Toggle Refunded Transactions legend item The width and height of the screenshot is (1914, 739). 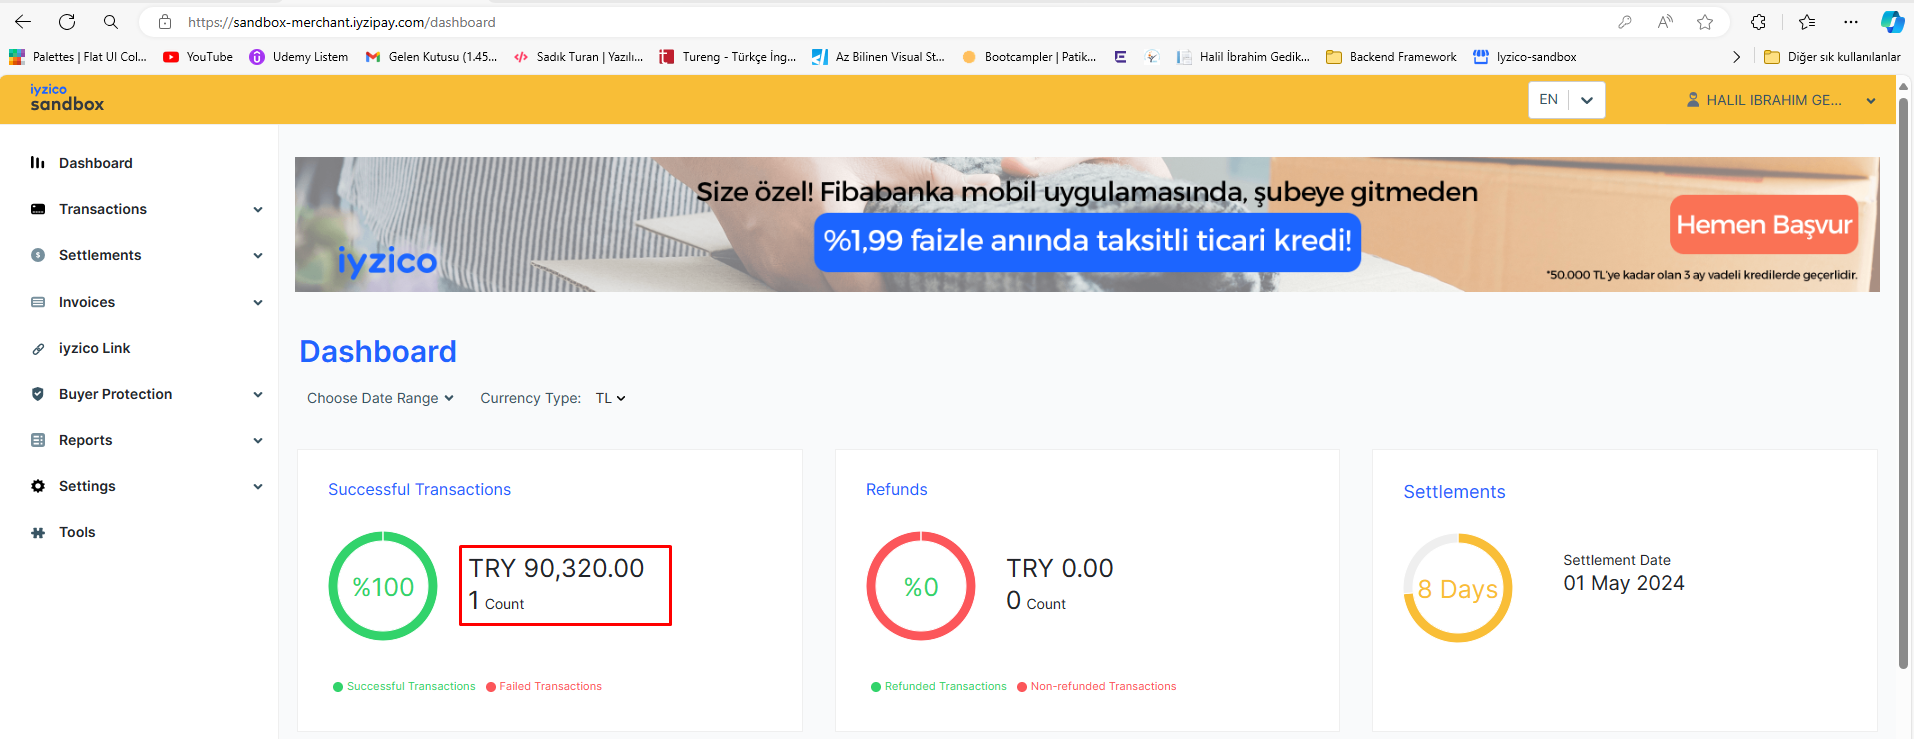[939, 686]
